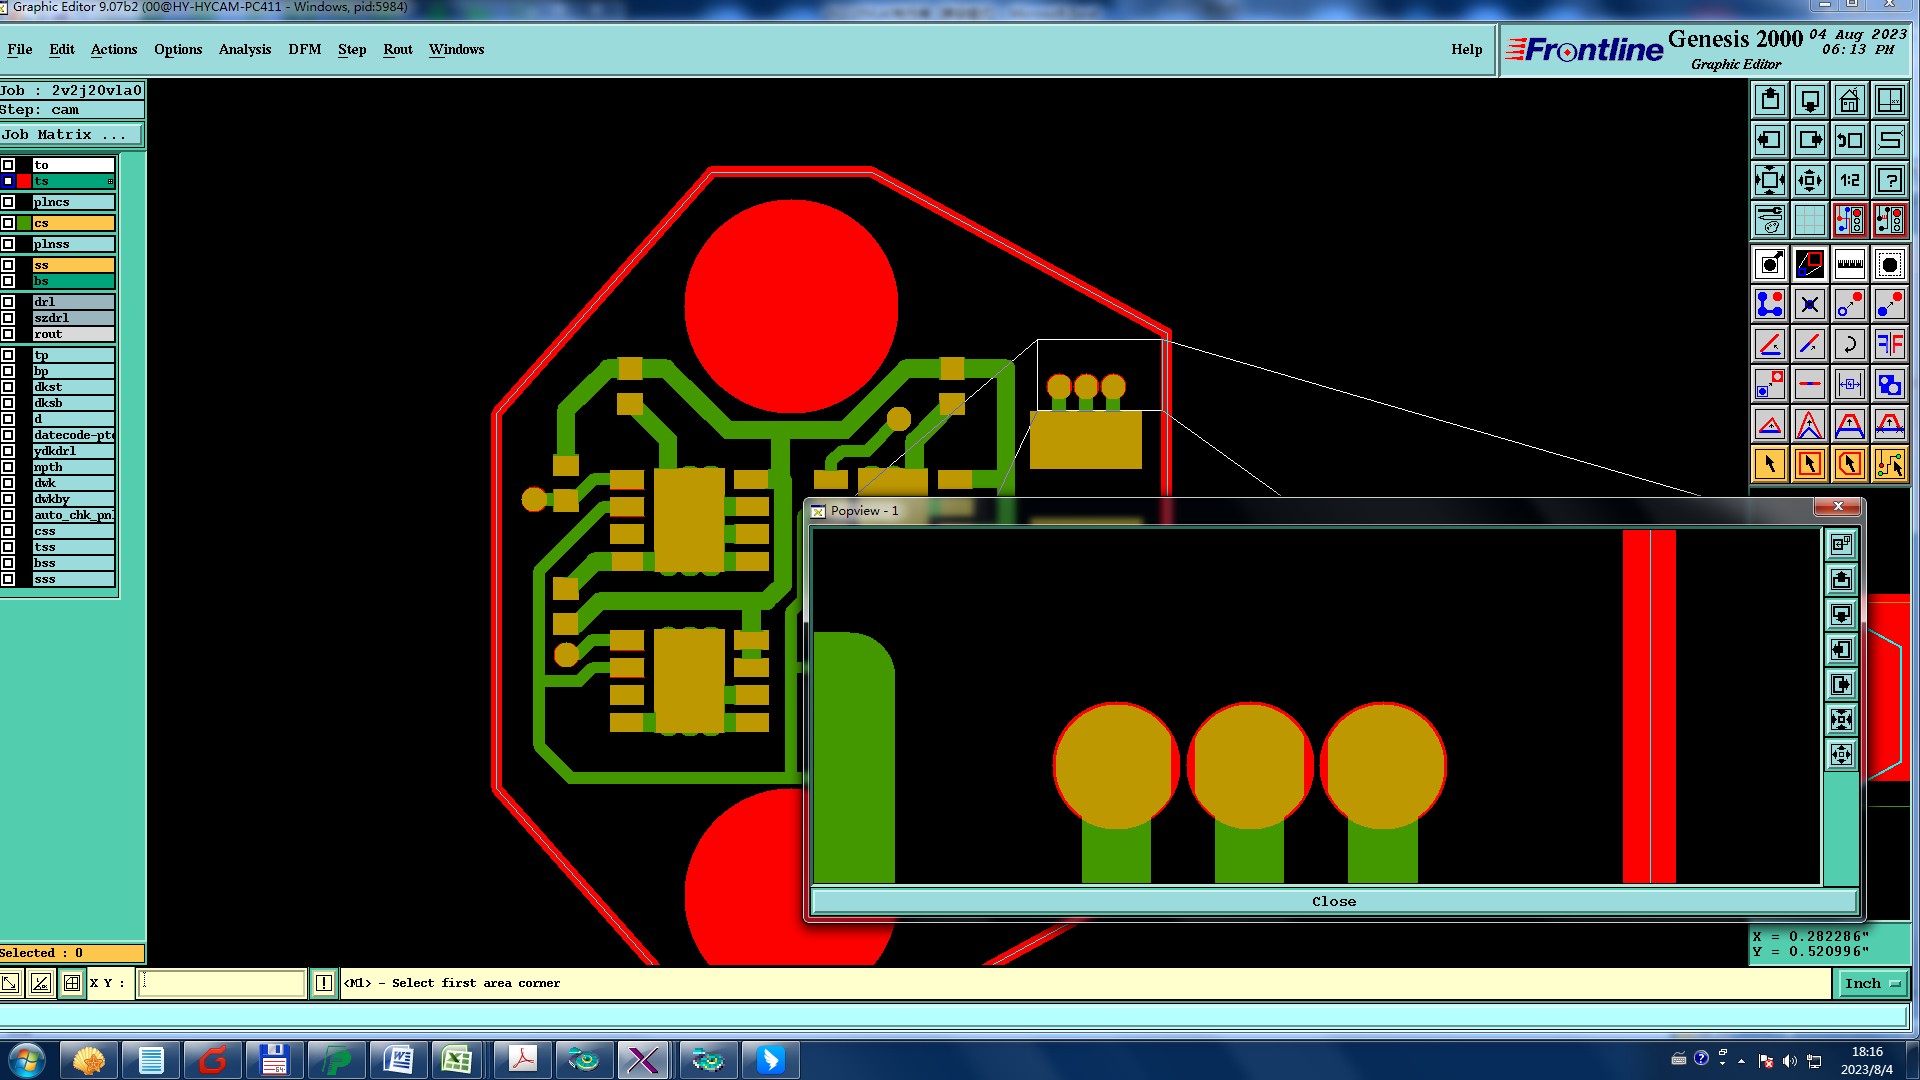The width and height of the screenshot is (1920, 1080).
Task: Click the net selection pointer icon
Action: (x=1889, y=464)
